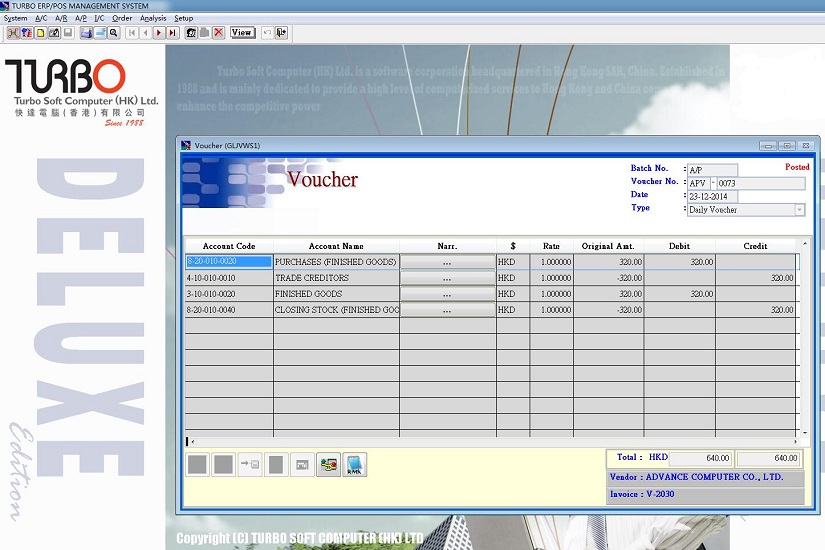Screen dimensions: 825x550
Task: Open the A/R menu
Action: coord(61,18)
